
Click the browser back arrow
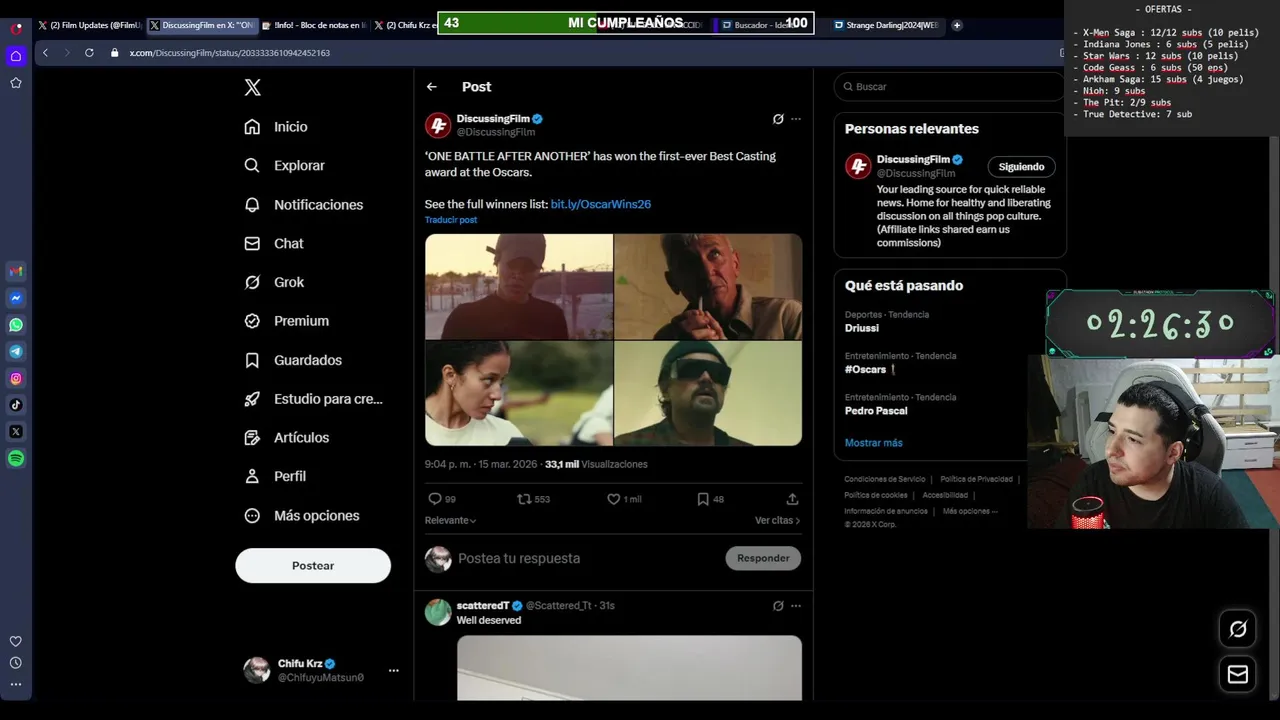[45, 53]
